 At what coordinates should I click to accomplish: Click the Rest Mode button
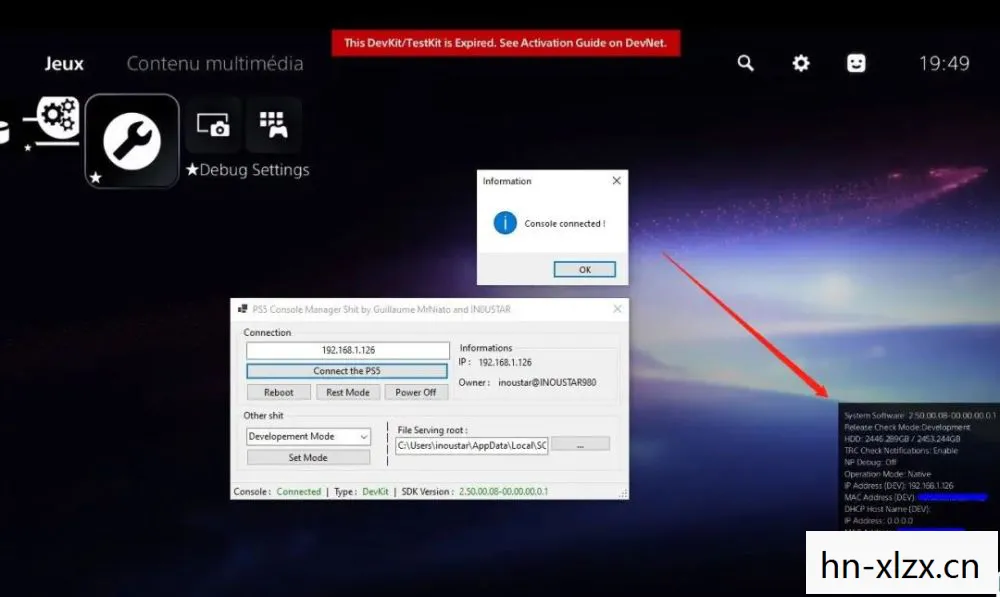point(348,392)
